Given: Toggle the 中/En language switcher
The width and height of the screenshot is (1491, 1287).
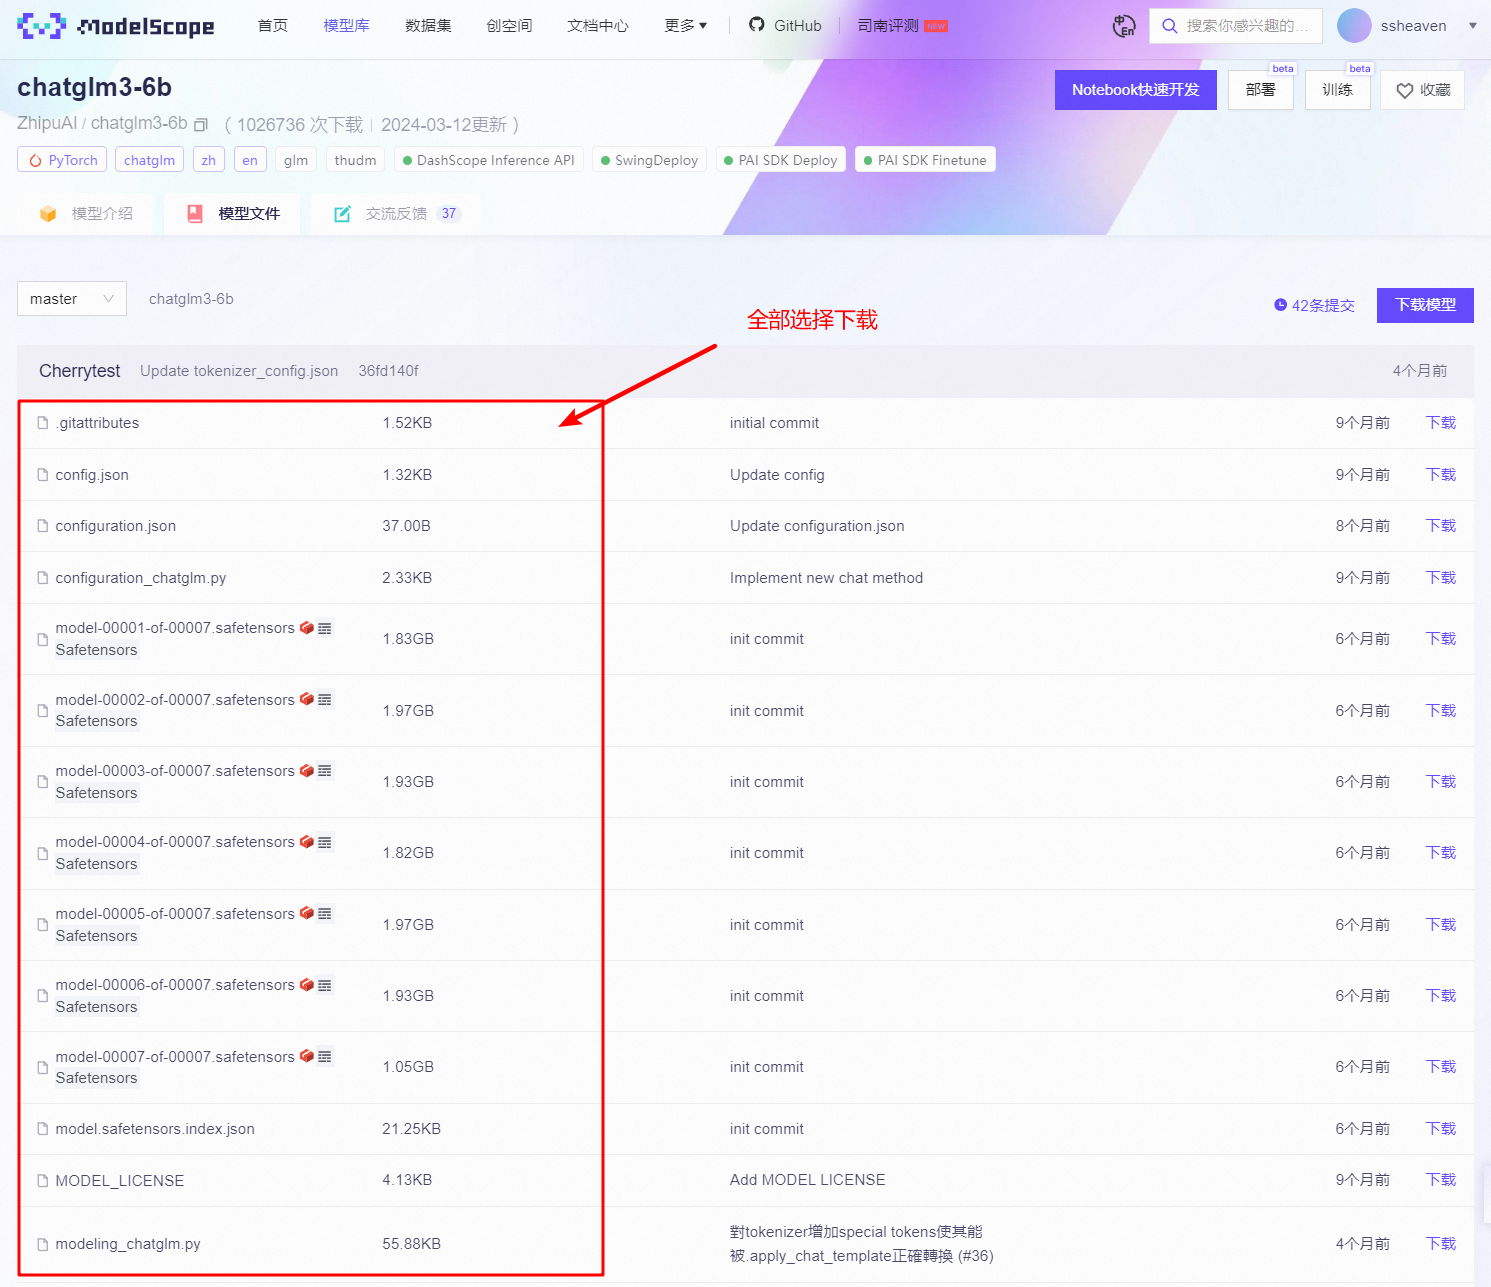Looking at the screenshot, I should 1124,26.
